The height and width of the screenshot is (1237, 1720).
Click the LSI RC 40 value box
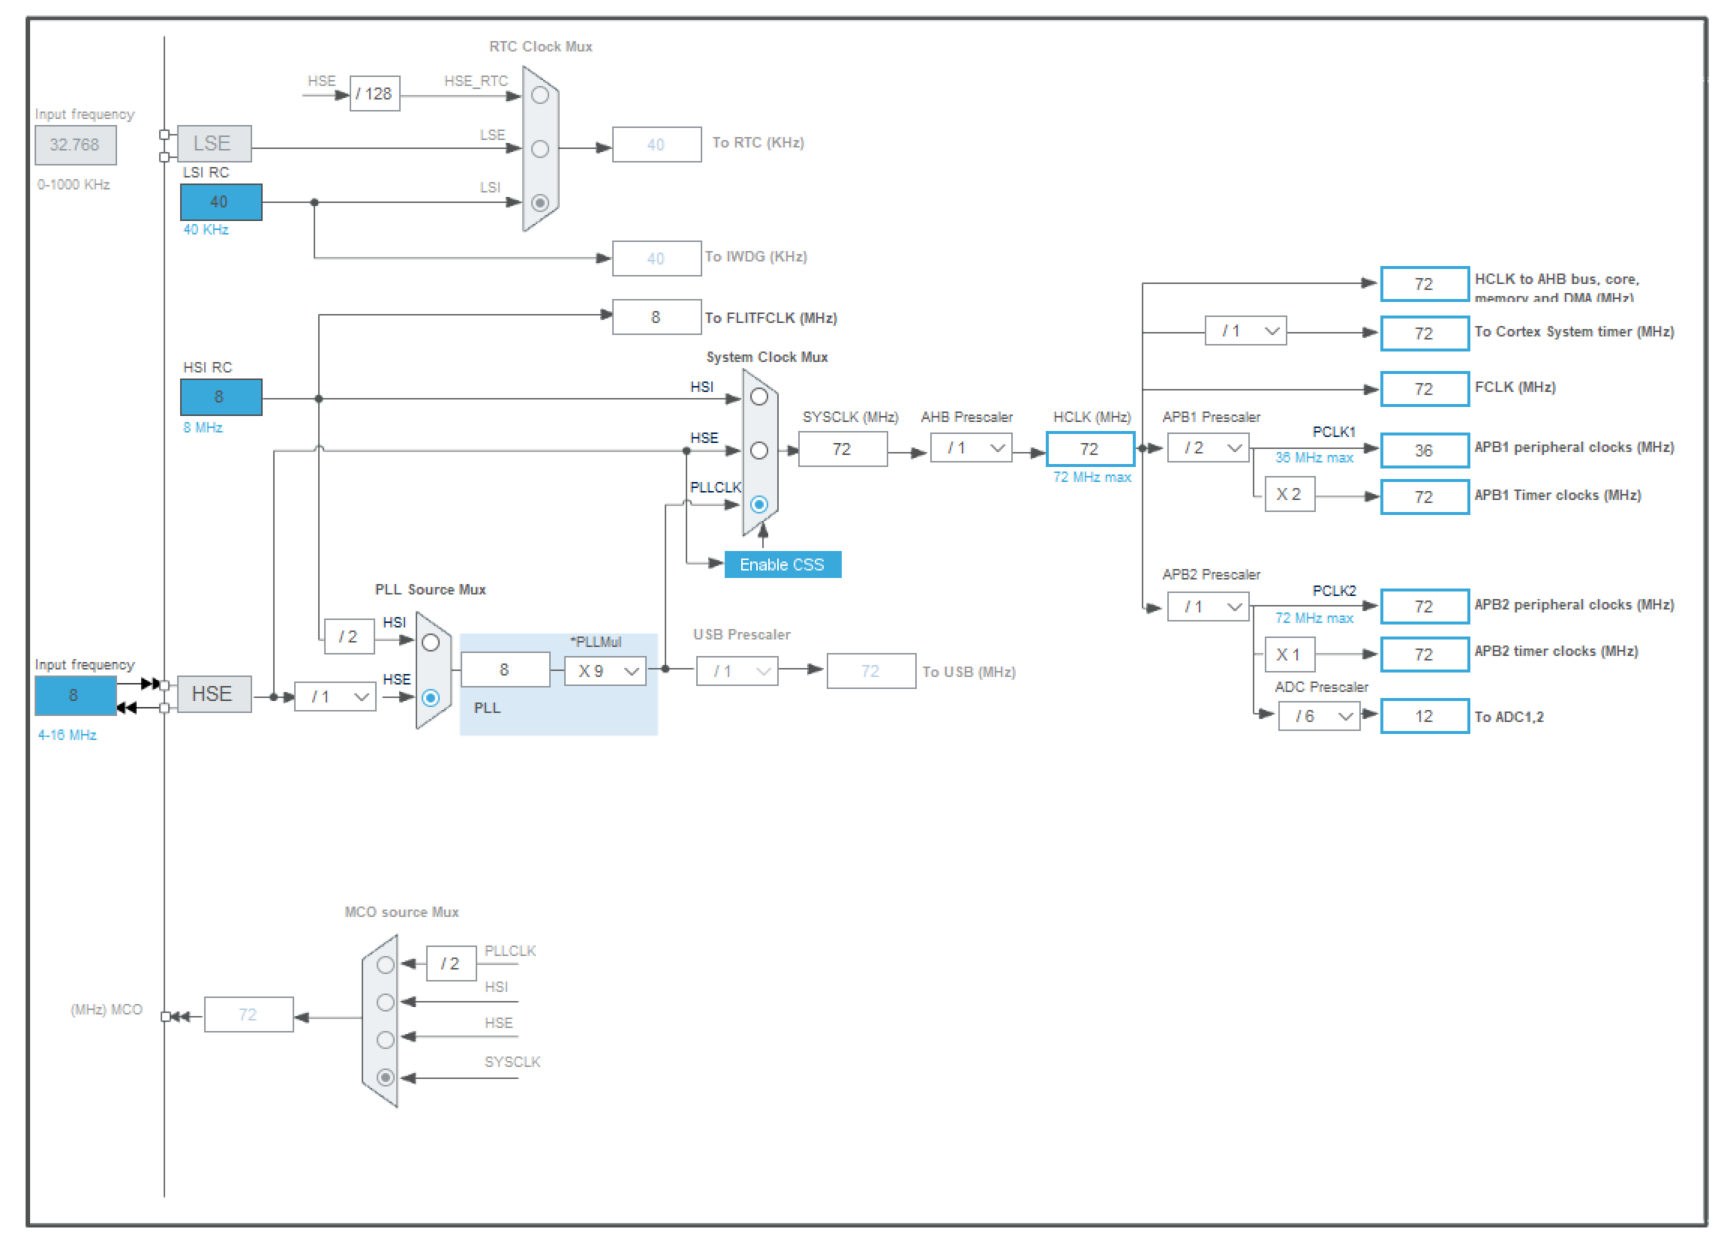pyautogui.click(x=221, y=202)
